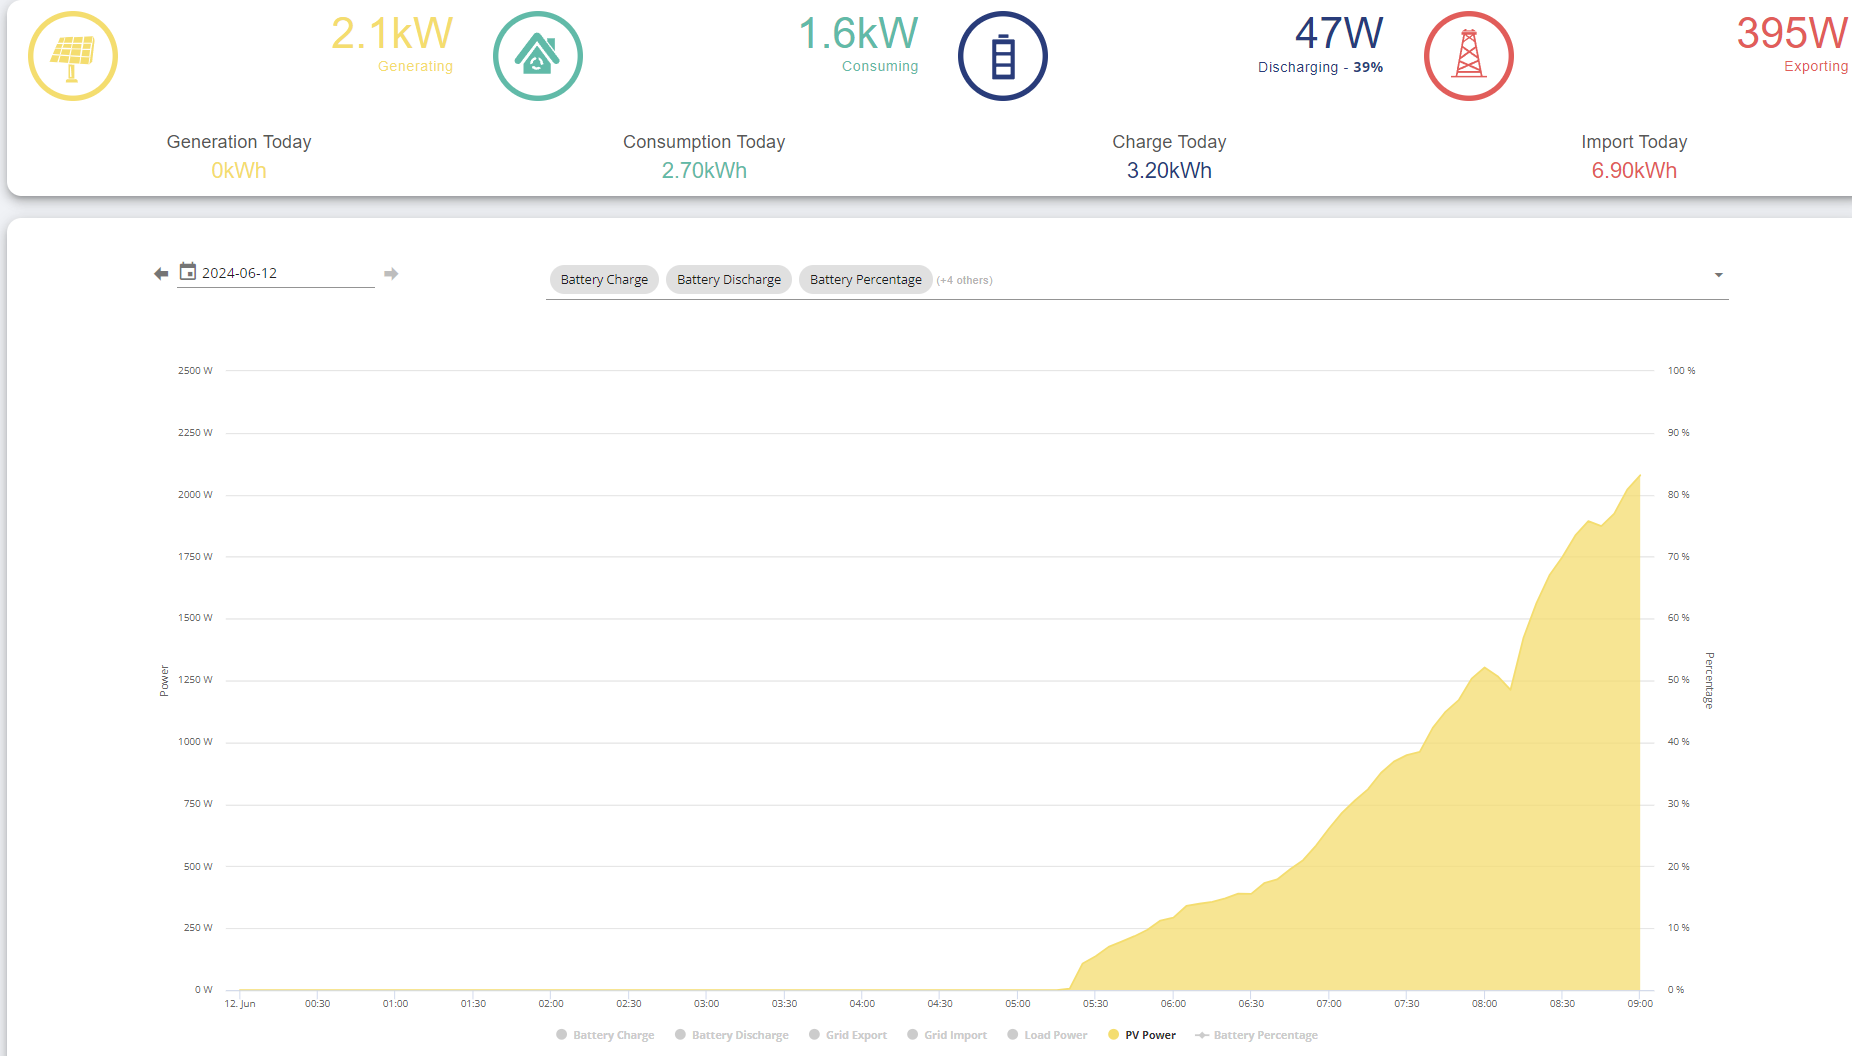The image size is (1852, 1056).
Task: Go to previous day with left arrow
Action: click(161, 274)
